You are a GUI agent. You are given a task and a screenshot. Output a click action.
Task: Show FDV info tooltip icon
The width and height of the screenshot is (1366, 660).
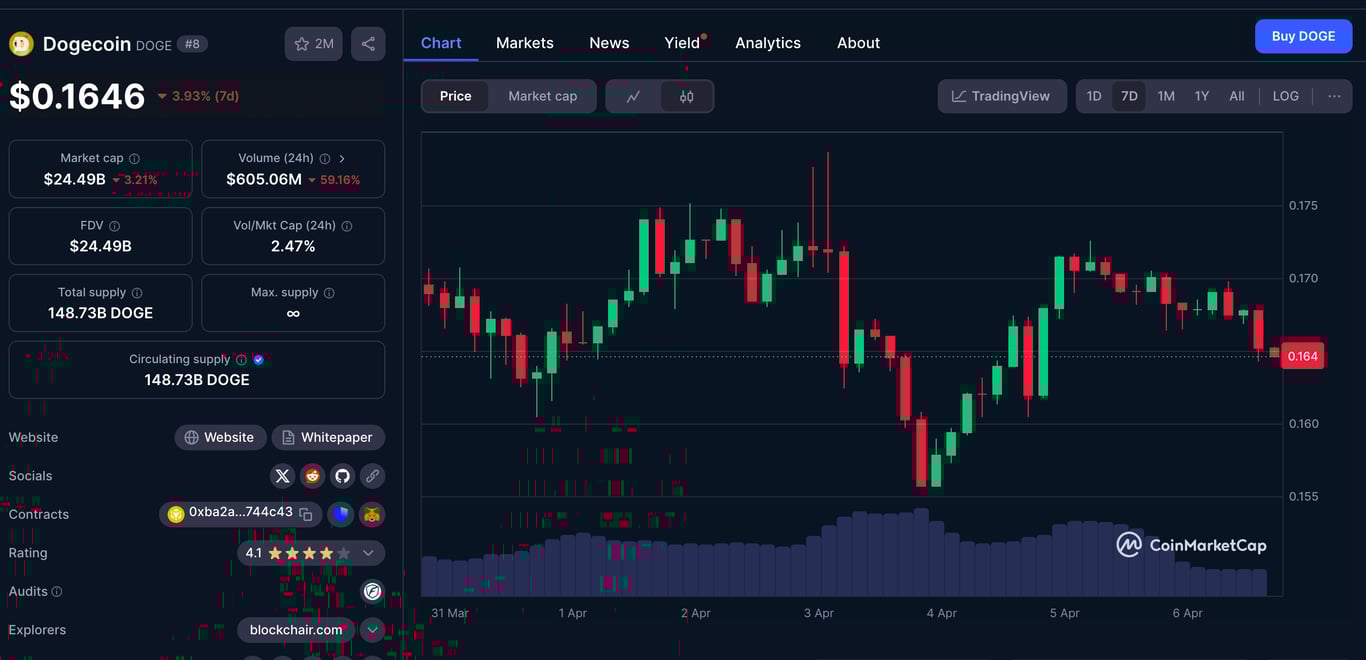pos(114,226)
